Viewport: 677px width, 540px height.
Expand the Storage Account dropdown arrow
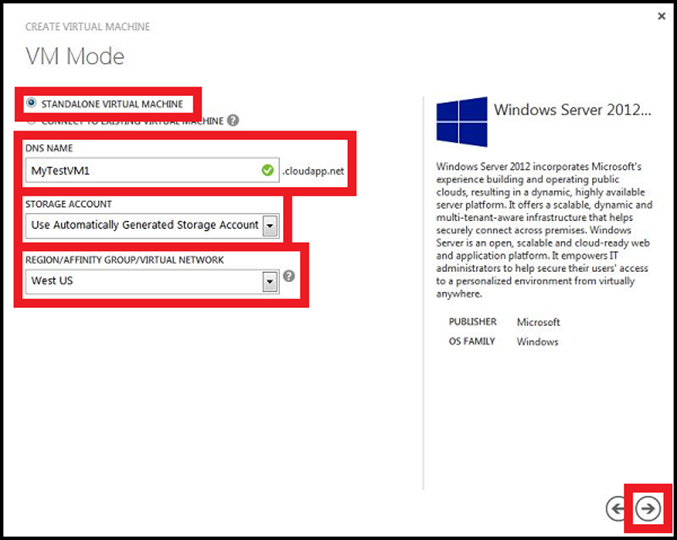pos(270,225)
